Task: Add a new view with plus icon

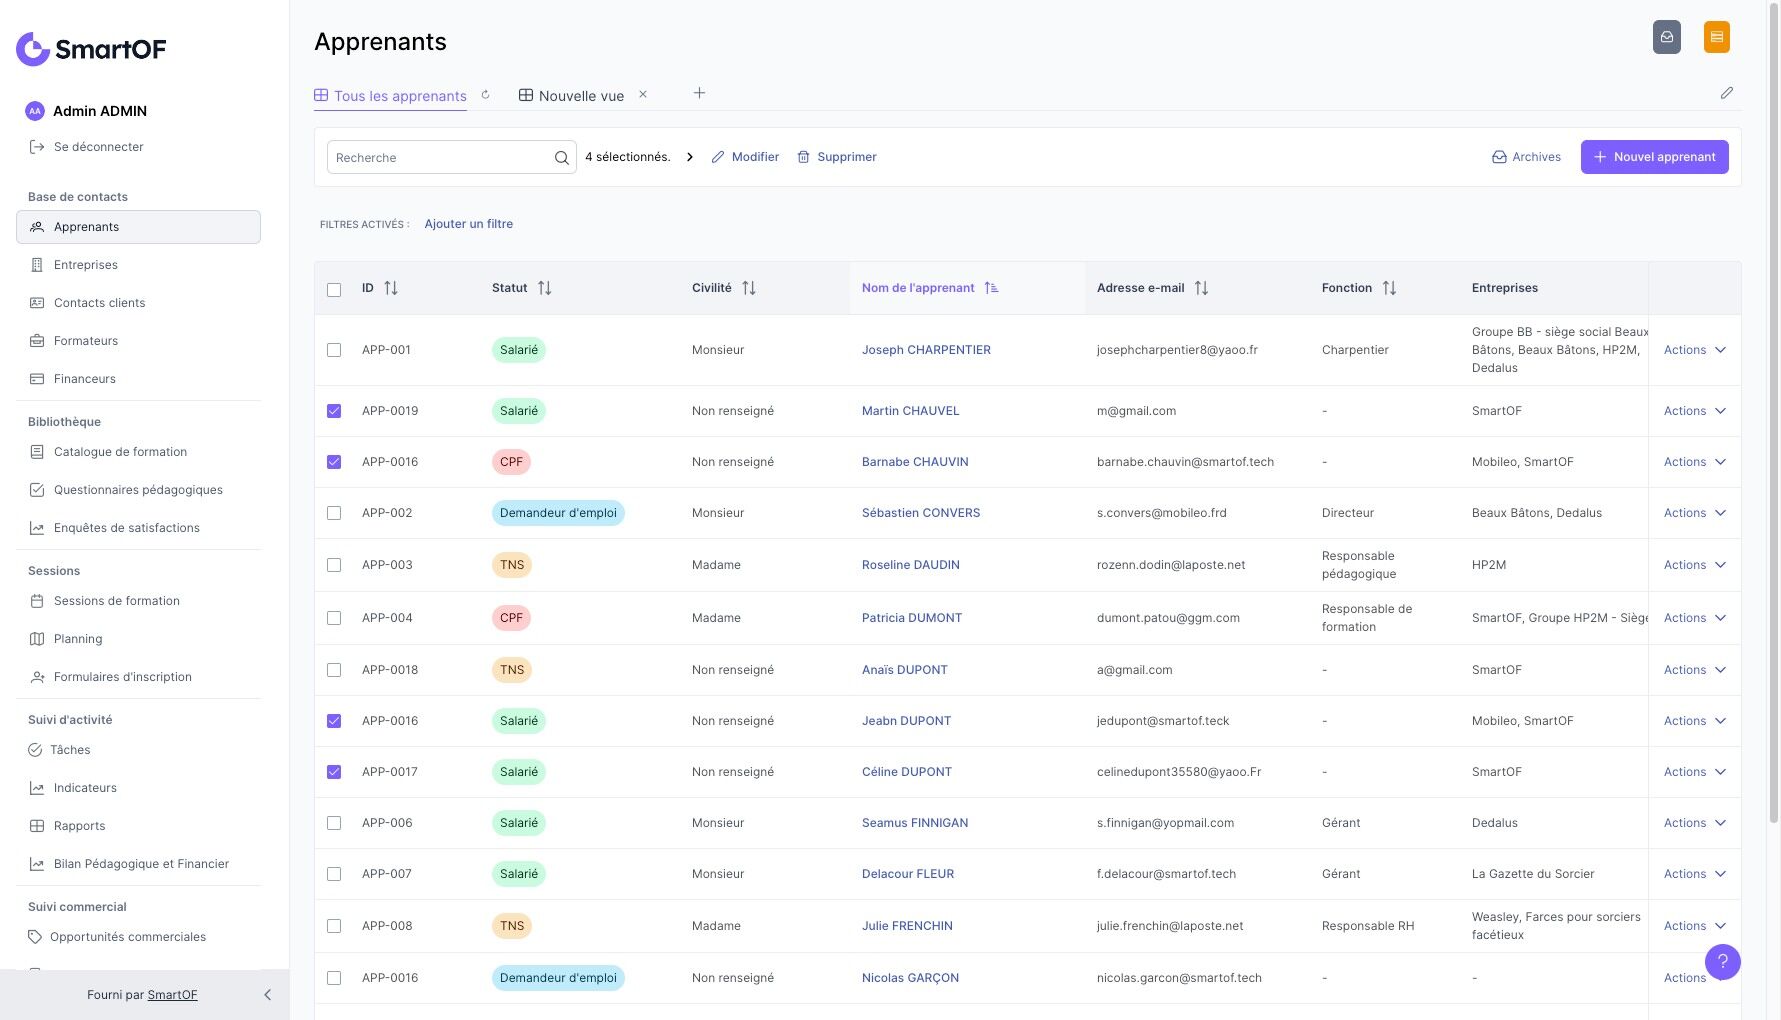Action: [699, 93]
